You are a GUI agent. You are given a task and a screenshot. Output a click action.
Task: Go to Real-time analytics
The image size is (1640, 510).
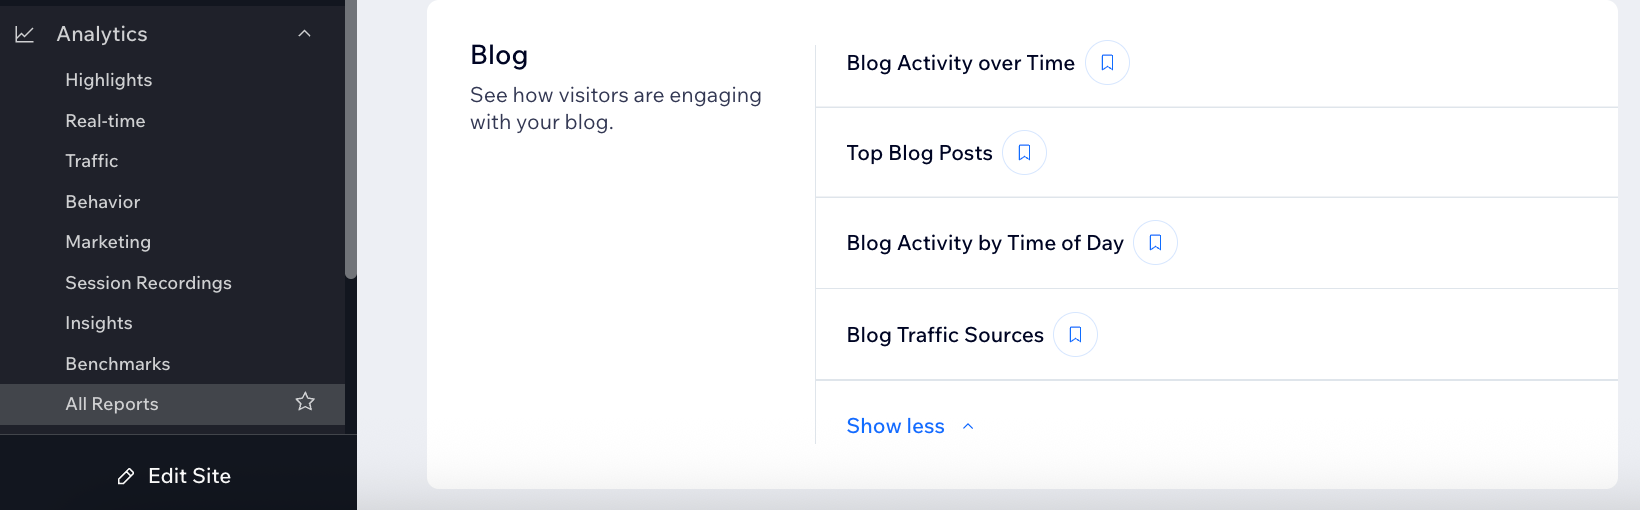(x=105, y=121)
